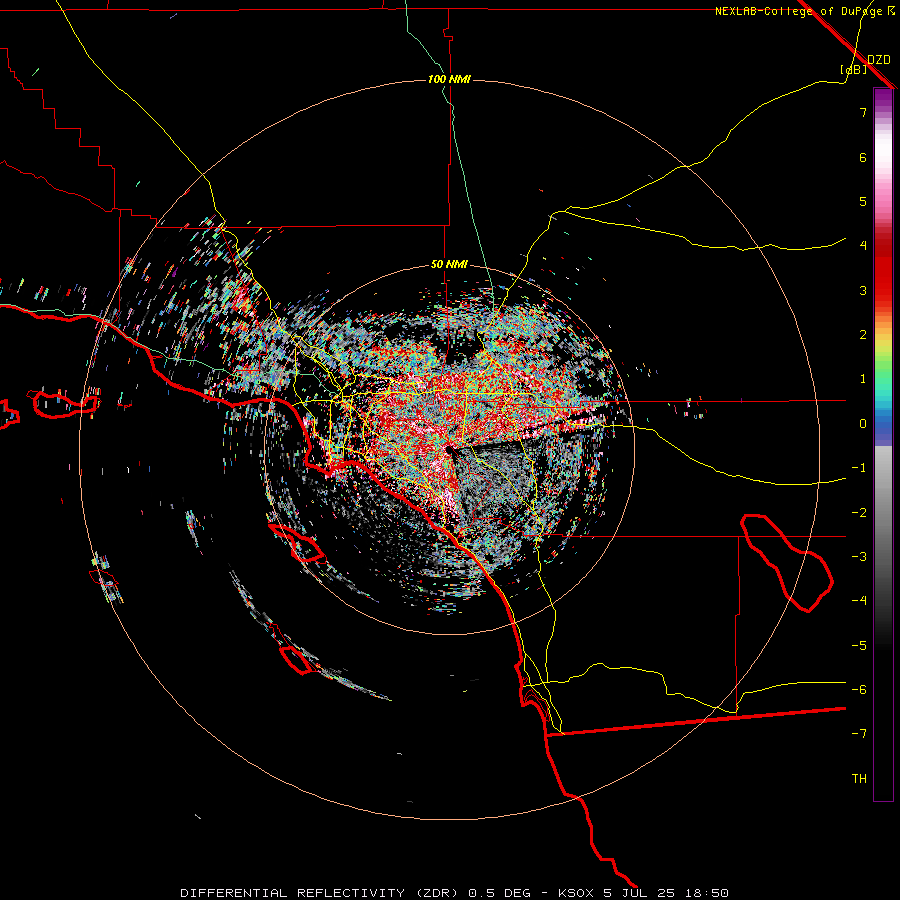Click the -7 value on the color scale
The height and width of the screenshot is (900, 900).
click(x=859, y=734)
